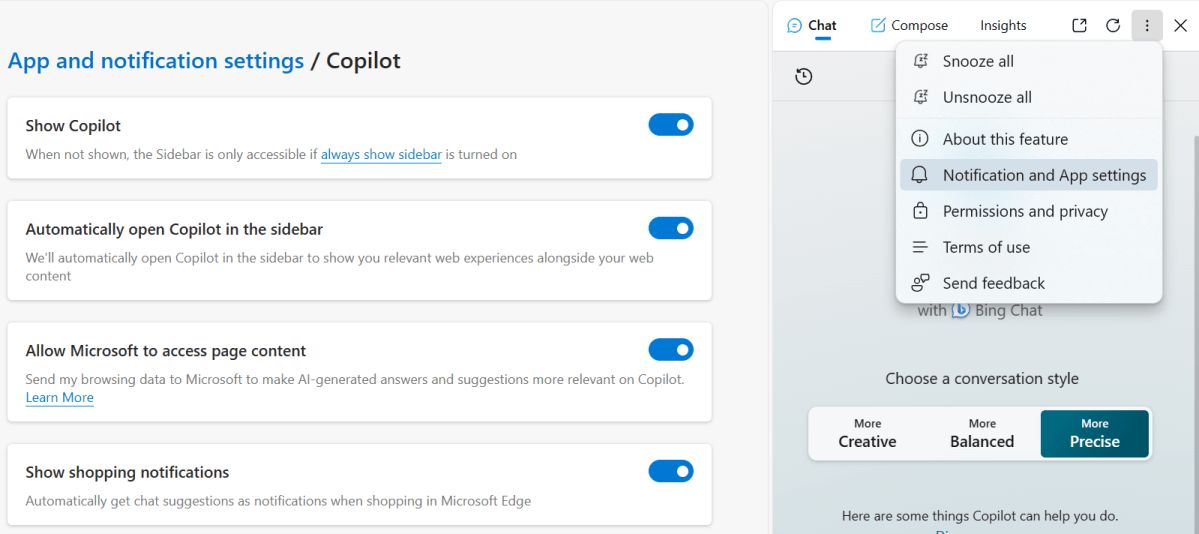Close the Copilot sidebar pane

[1180, 26]
